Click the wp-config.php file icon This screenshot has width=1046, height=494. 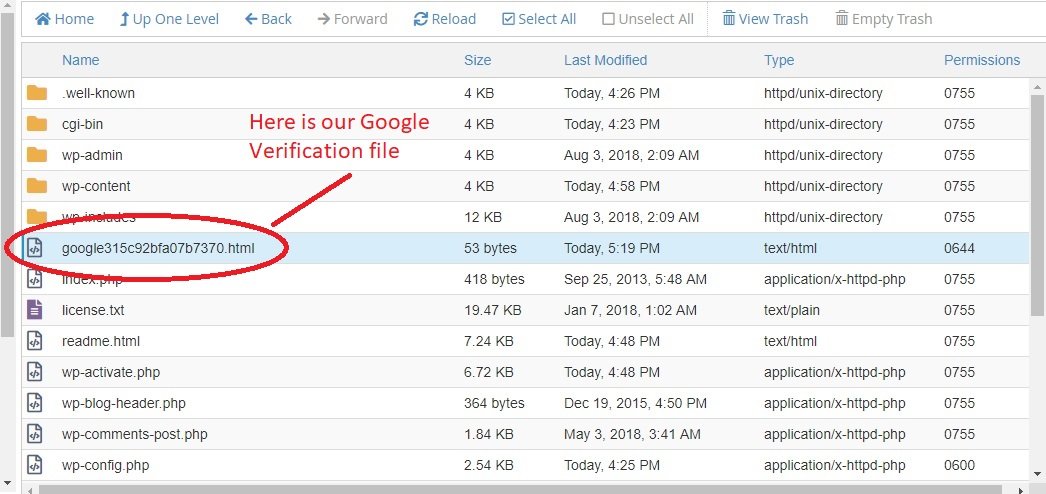35,465
